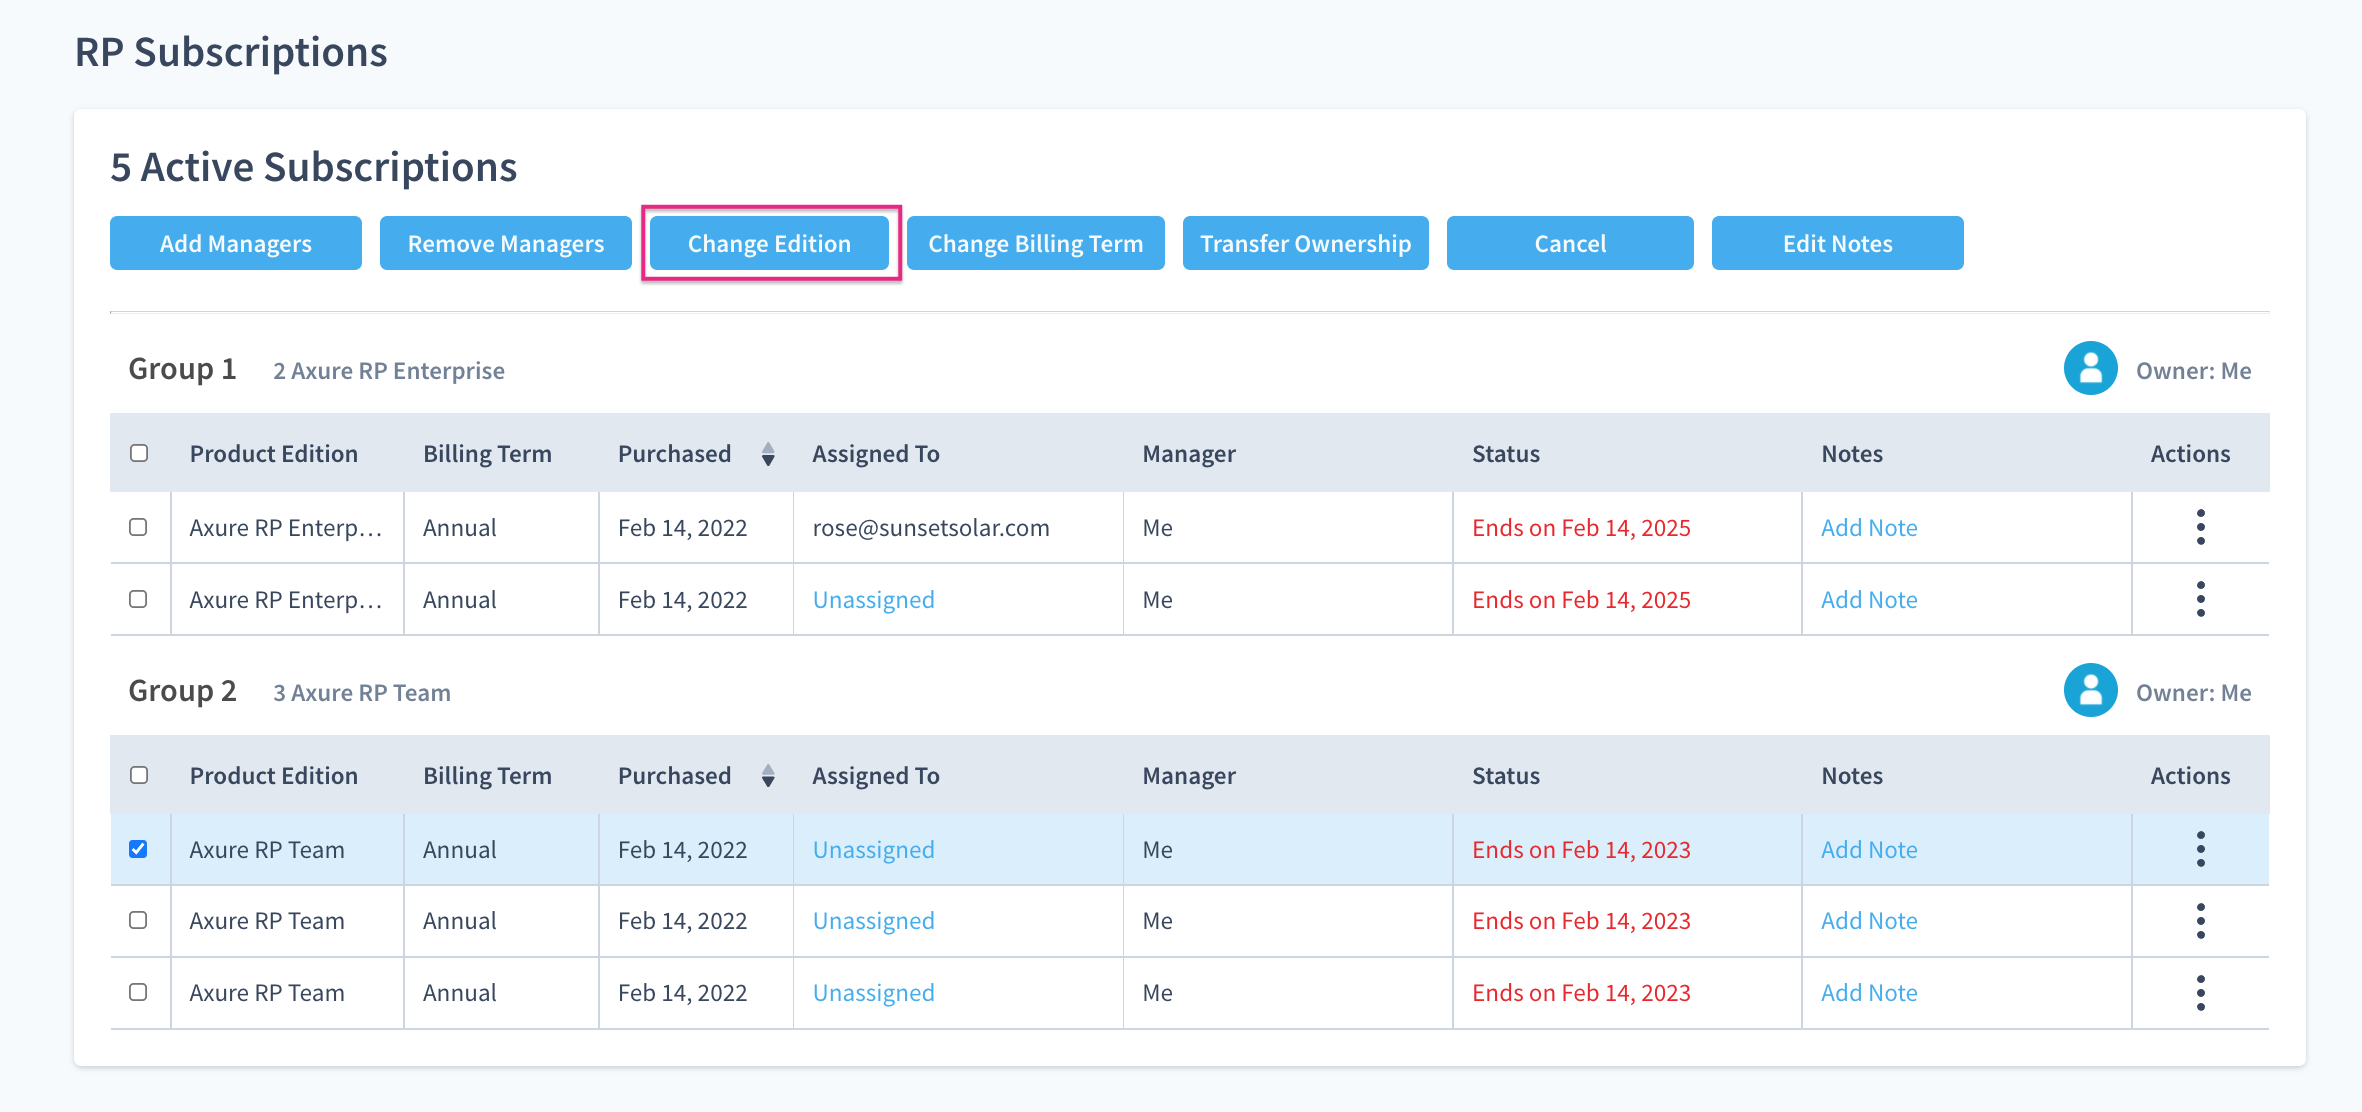Uncheck the selected Axure RP Team row
The height and width of the screenshot is (1112, 2362).
(x=138, y=849)
